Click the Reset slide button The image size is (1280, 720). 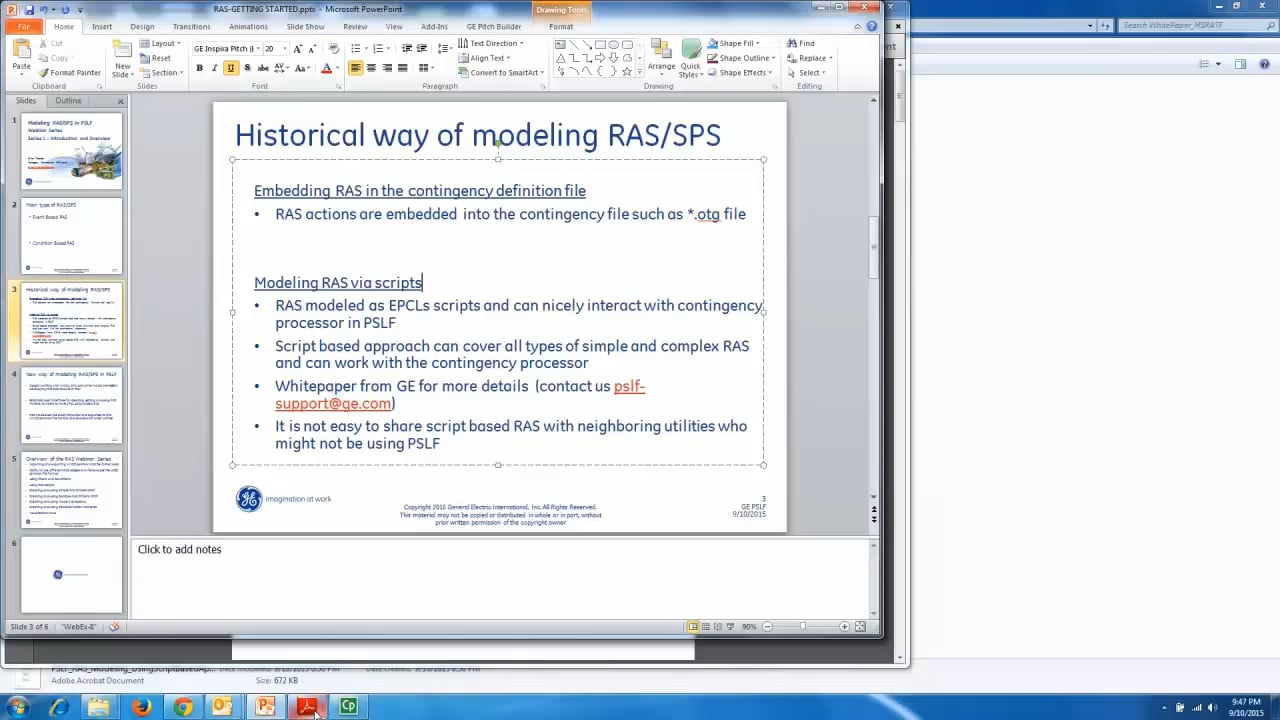[155, 58]
